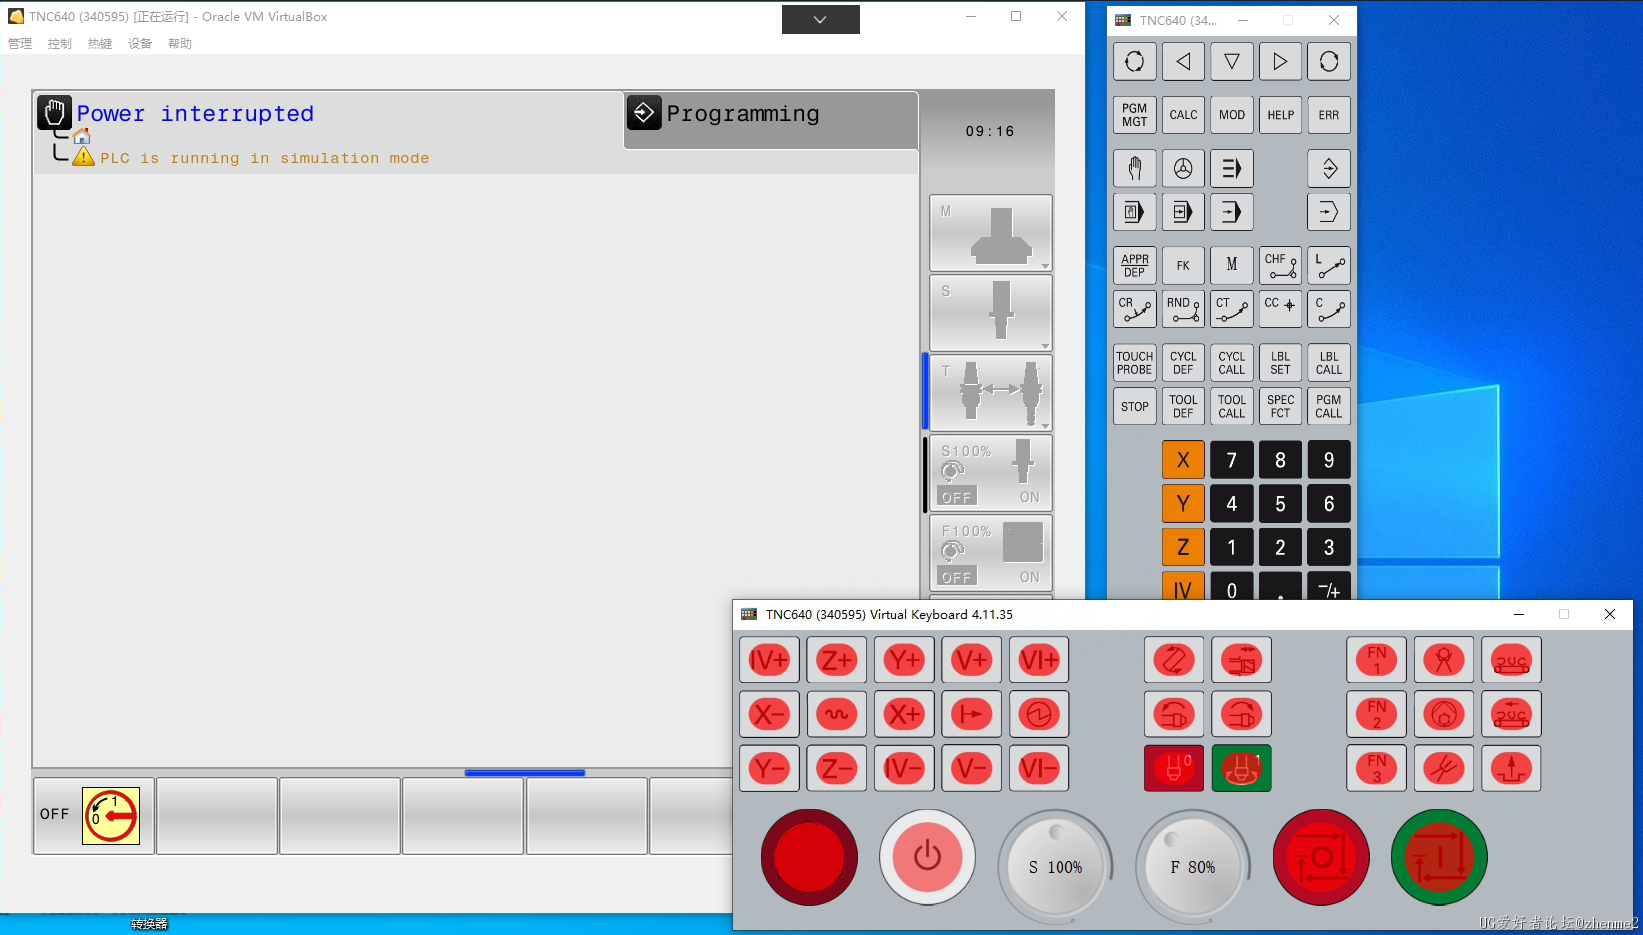Click the chip conveyor button
Image resolution: width=1643 pixels, height=935 pixels.
click(x=1511, y=660)
